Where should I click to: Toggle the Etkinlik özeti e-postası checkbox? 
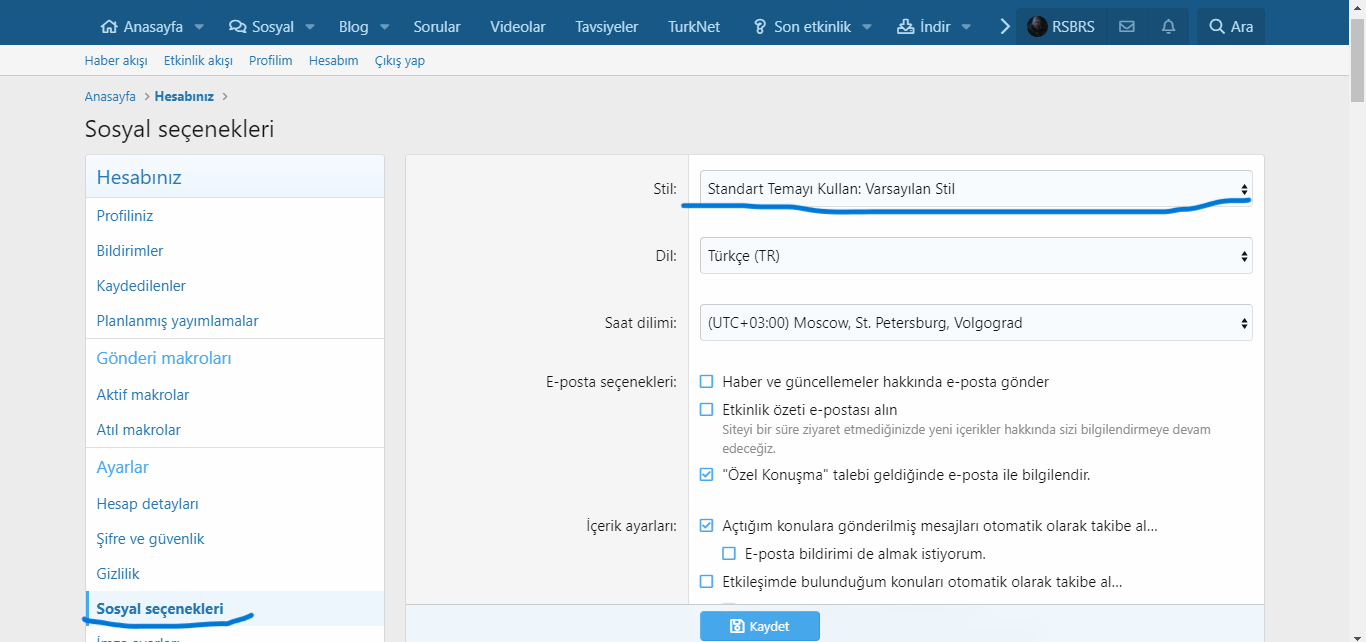coord(707,410)
